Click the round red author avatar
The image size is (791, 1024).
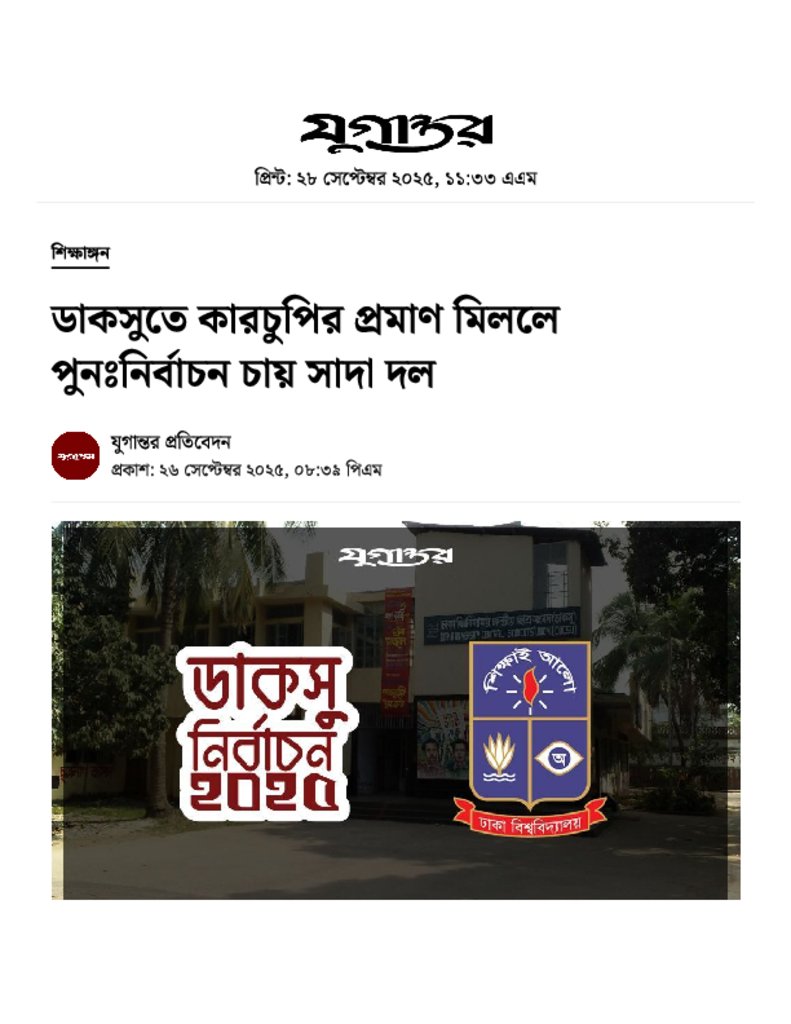tap(75, 455)
